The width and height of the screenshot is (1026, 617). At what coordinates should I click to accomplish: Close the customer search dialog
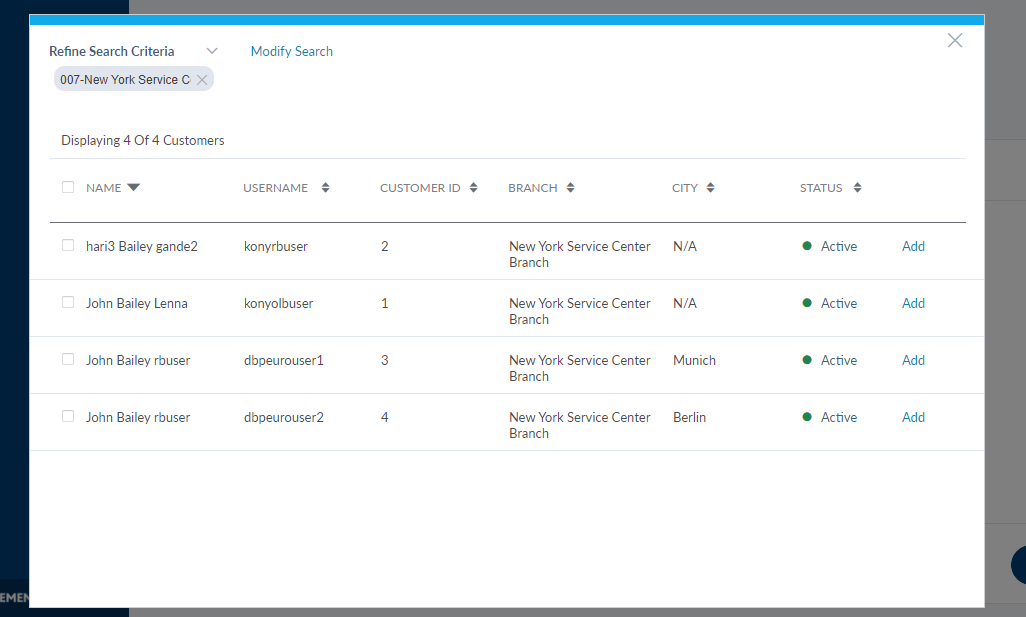[955, 40]
